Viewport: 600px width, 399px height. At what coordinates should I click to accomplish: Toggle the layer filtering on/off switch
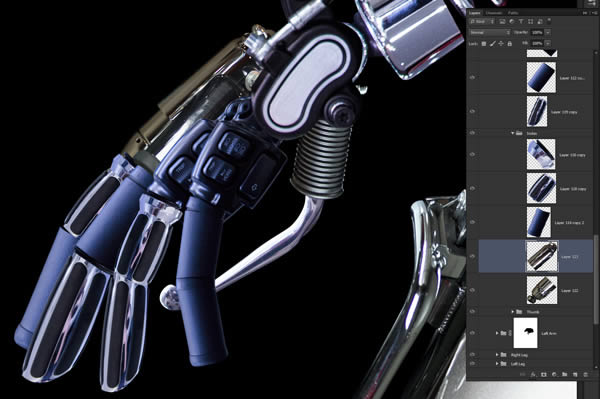(x=549, y=20)
